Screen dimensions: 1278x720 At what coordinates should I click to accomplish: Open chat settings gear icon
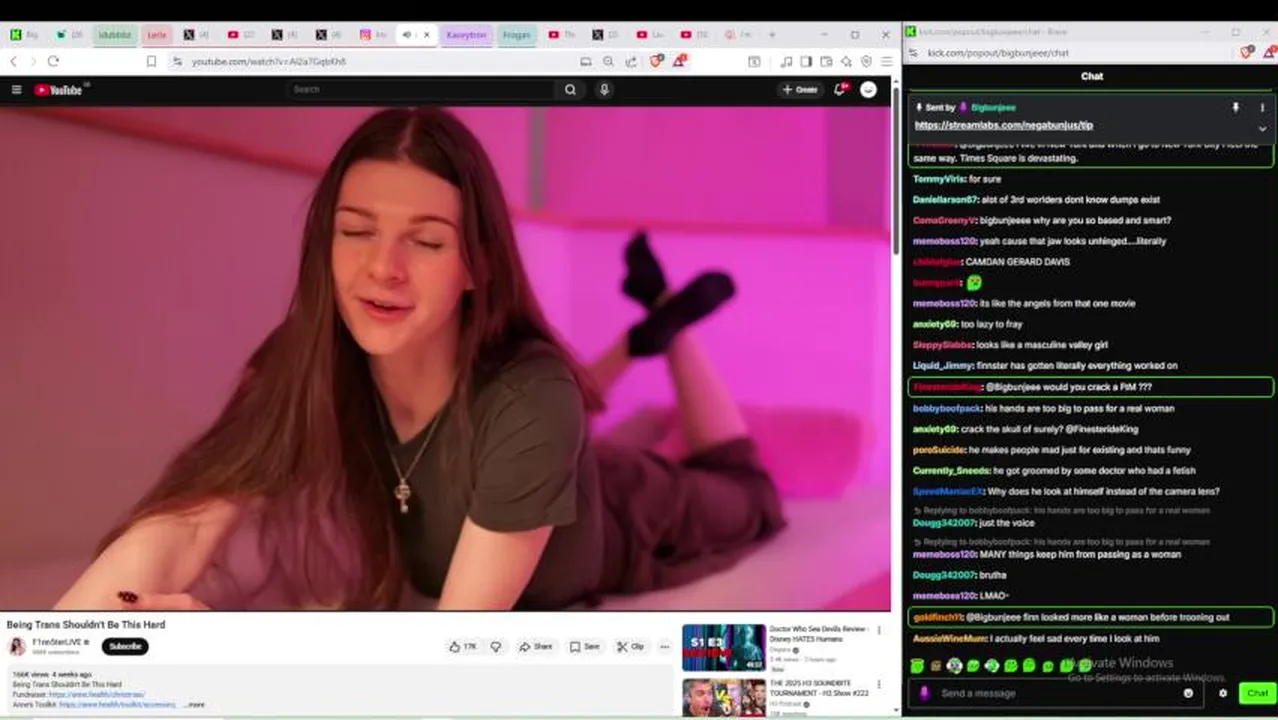point(1222,693)
